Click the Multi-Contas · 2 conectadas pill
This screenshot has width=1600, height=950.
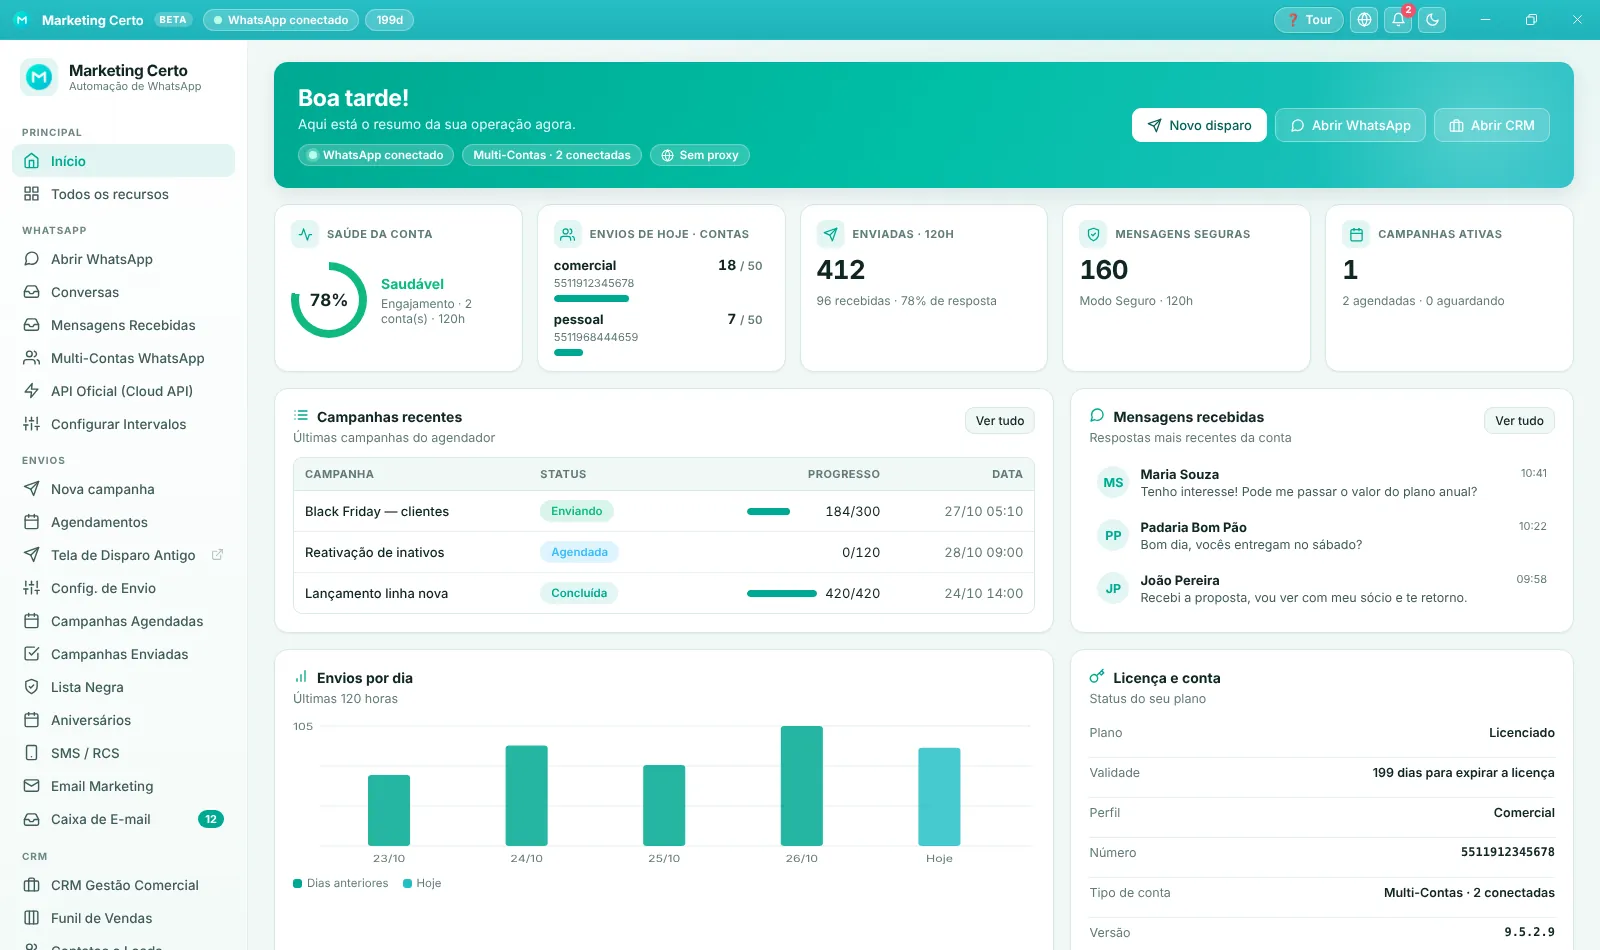[552, 155]
